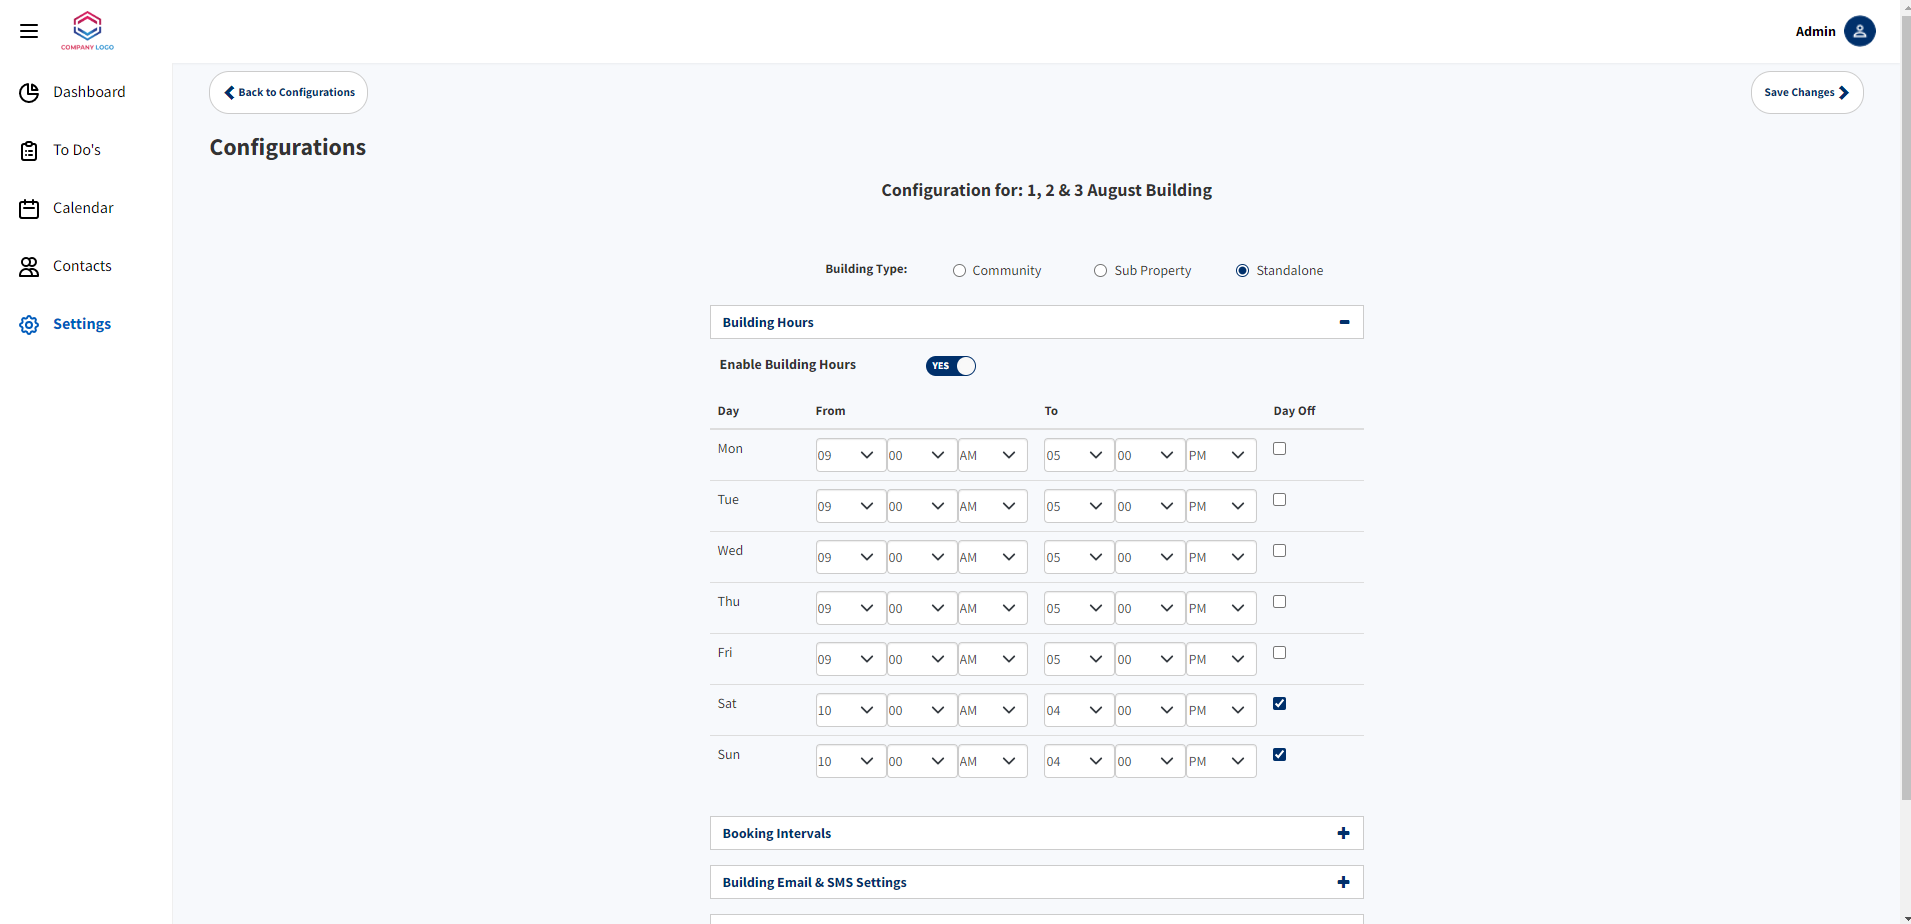
Task: Click the Dashboard pie chart icon
Action: pos(29,93)
